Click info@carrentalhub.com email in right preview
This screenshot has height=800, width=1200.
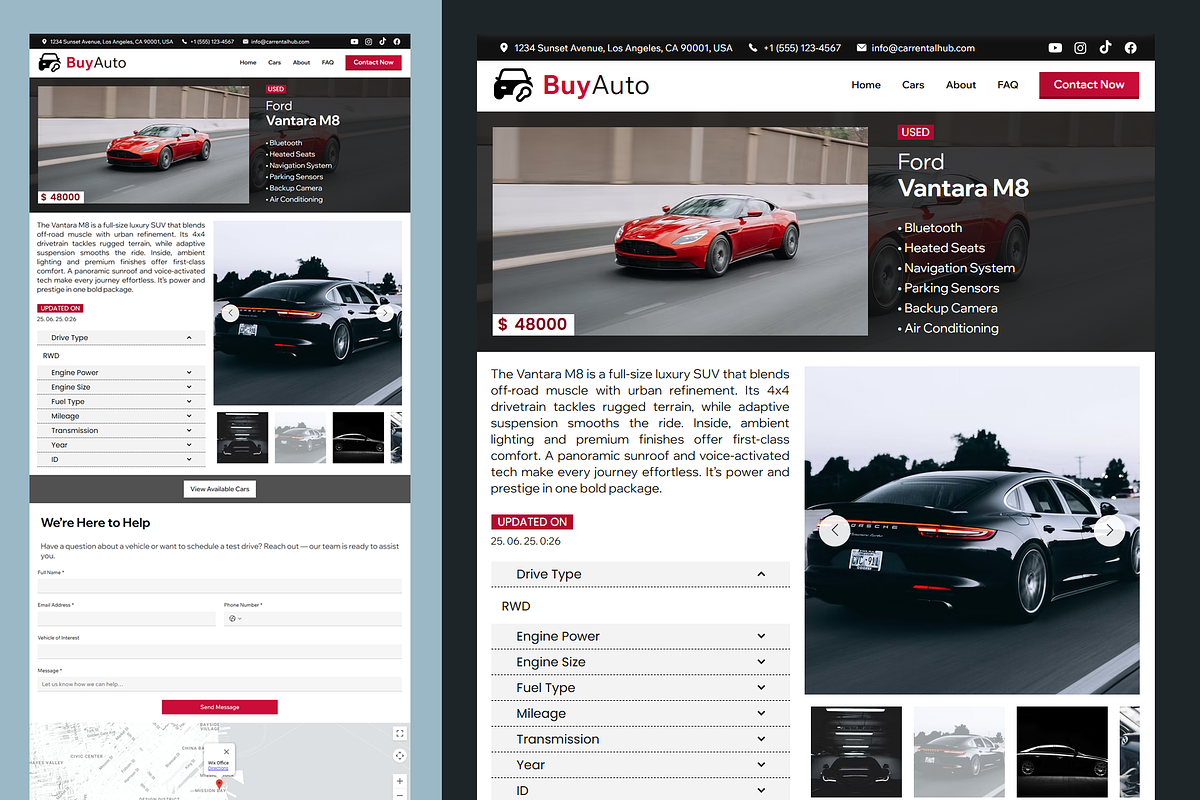pos(923,48)
